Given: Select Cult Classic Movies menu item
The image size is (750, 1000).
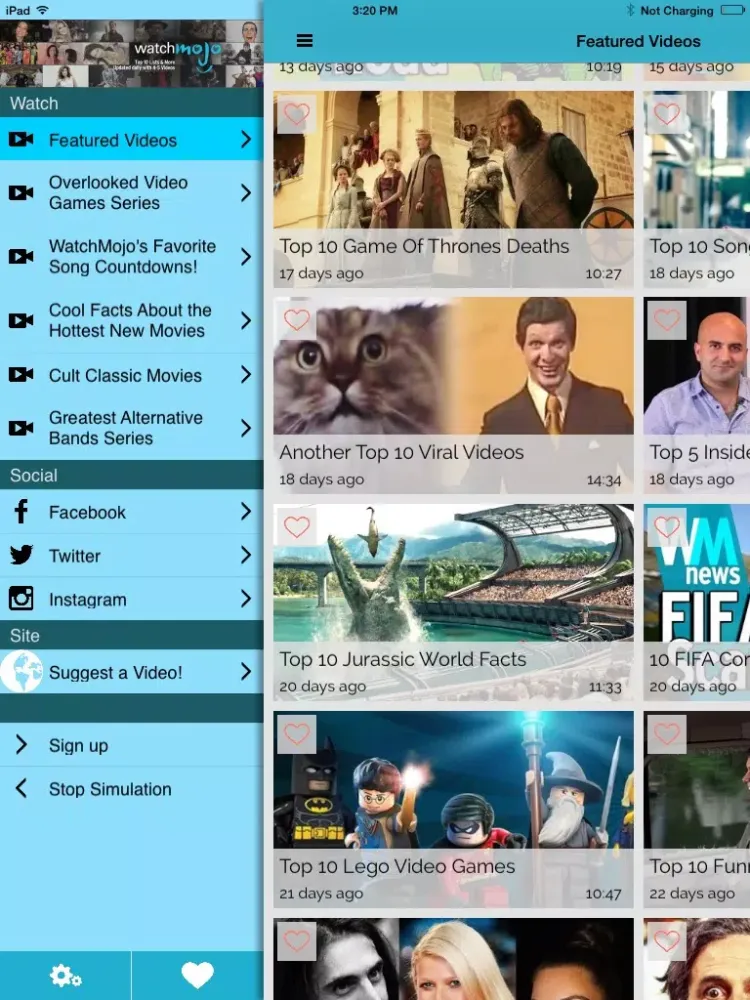Looking at the screenshot, I should pos(131,374).
